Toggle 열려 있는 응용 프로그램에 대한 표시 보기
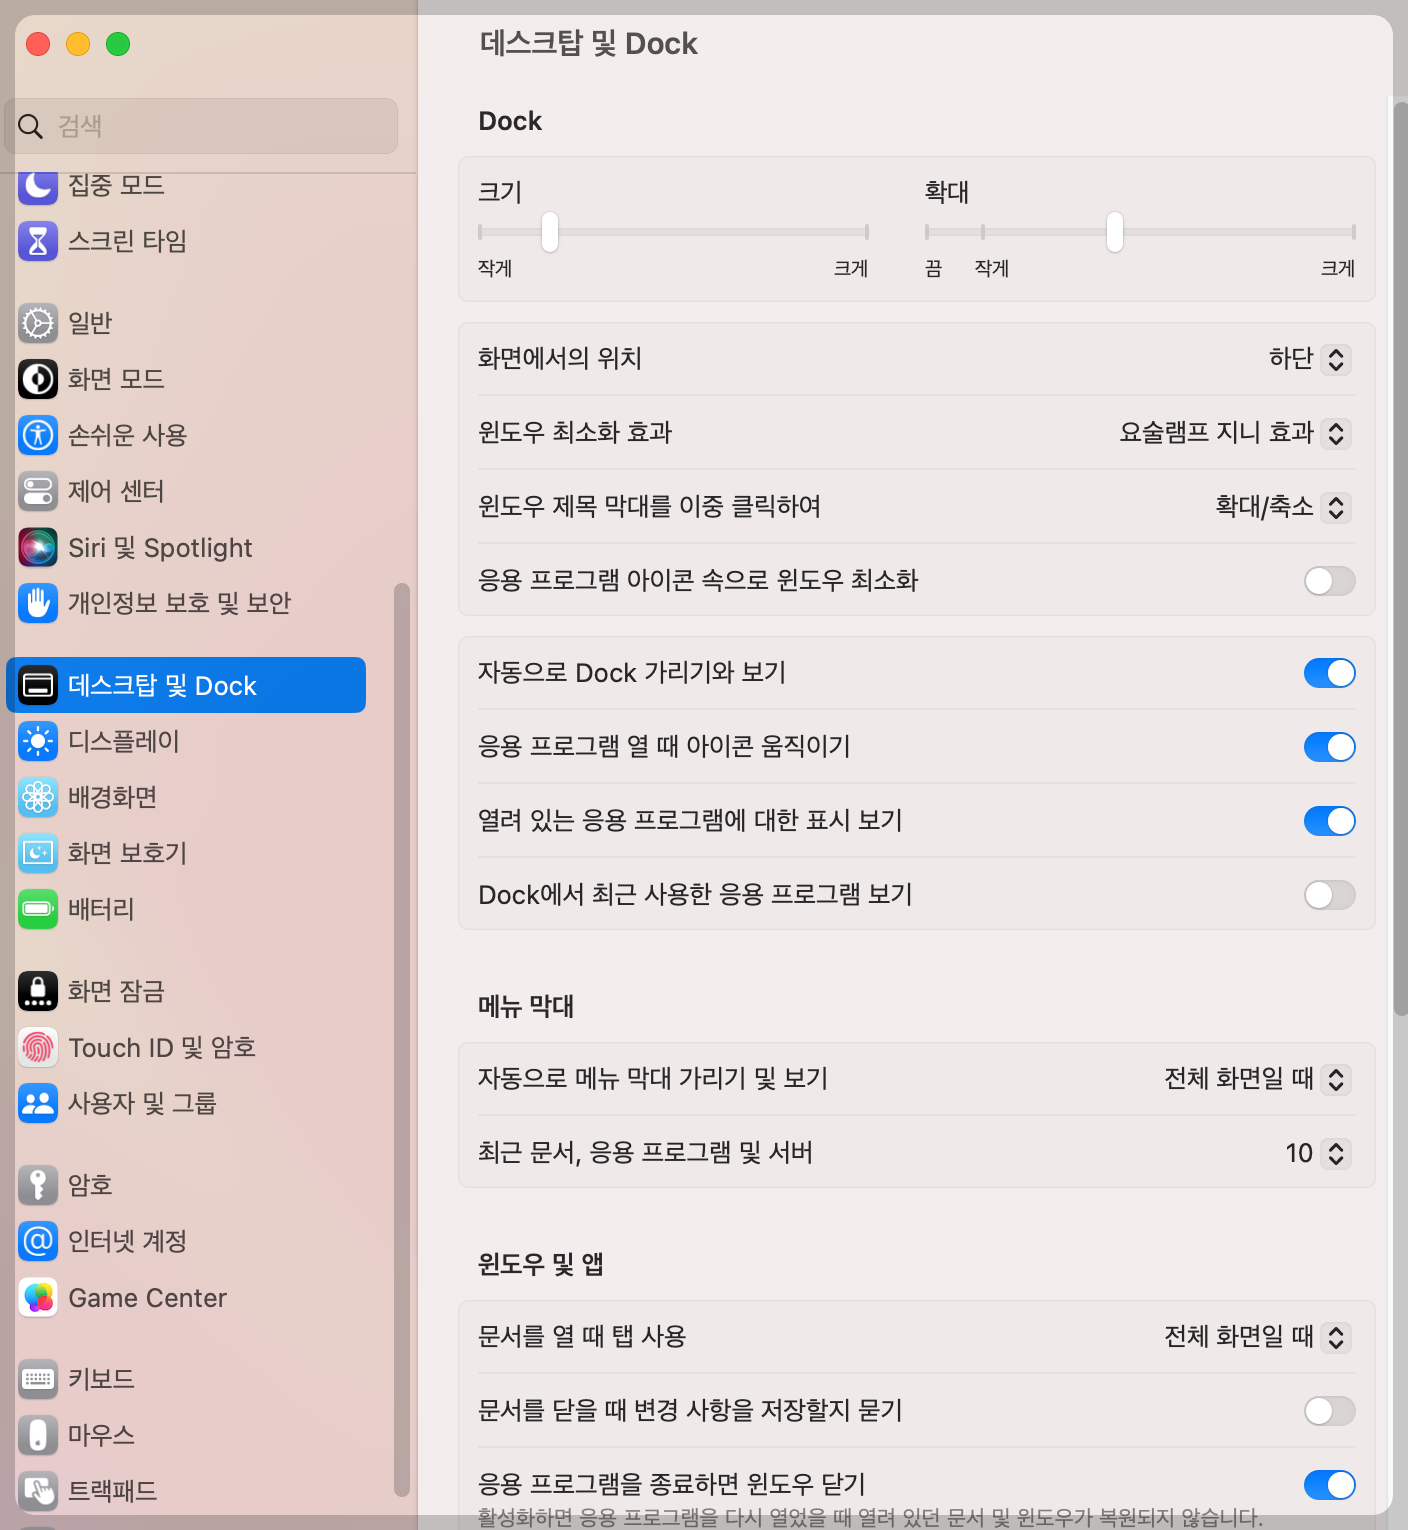The width and height of the screenshot is (1408, 1530). click(x=1329, y=821)
